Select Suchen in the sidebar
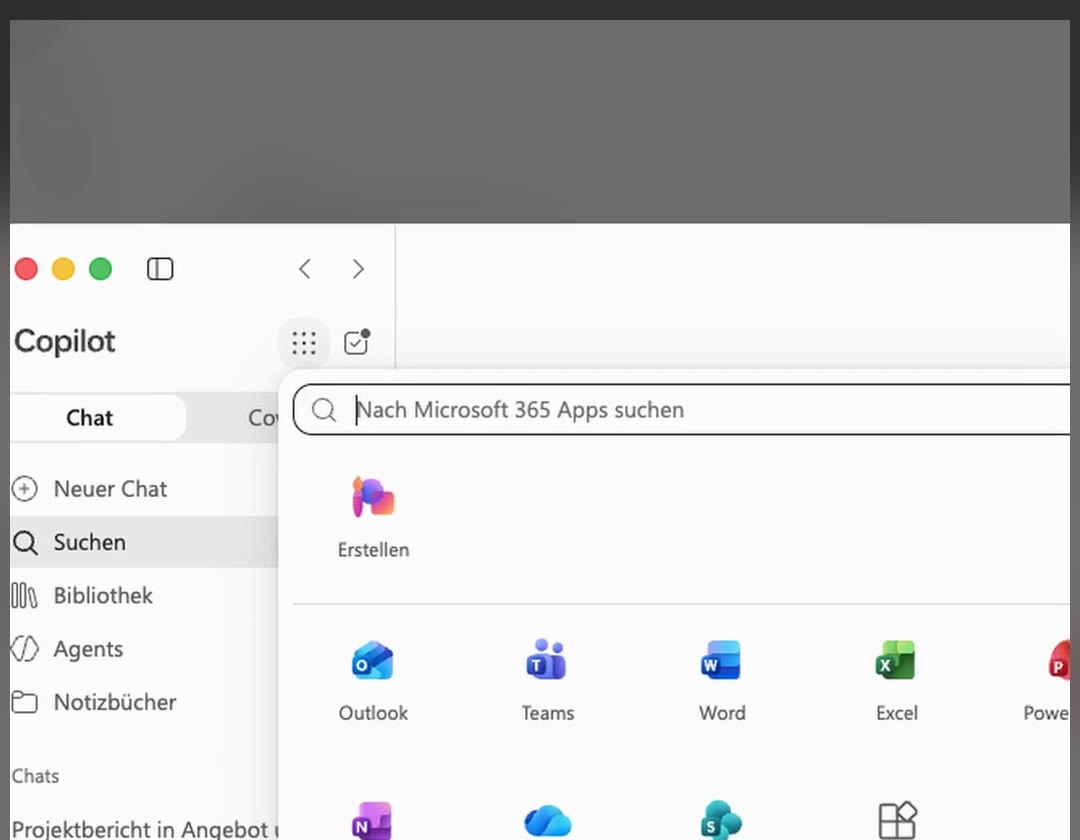 tap(143, 543)
